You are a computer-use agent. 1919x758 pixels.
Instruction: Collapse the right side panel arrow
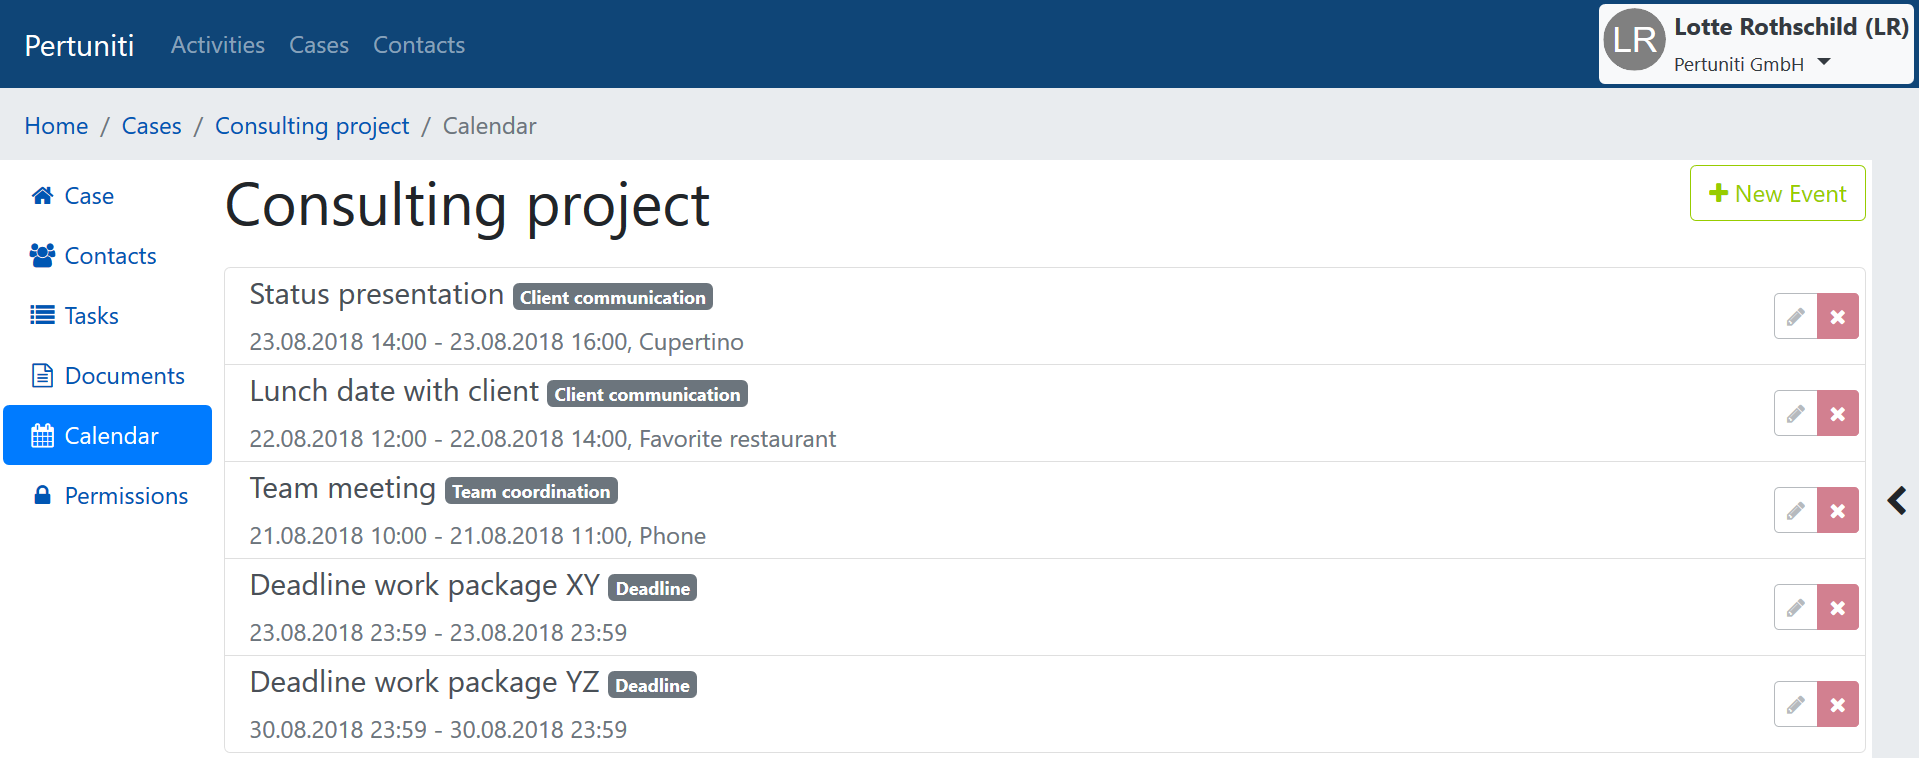pos(1897,500)
